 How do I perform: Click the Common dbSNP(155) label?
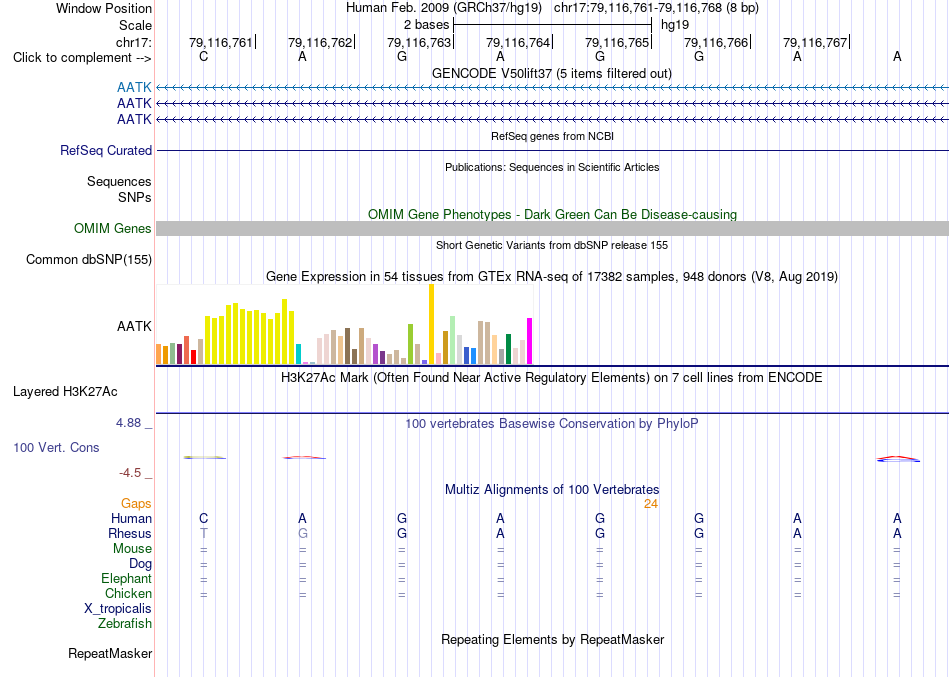[89, 259]
